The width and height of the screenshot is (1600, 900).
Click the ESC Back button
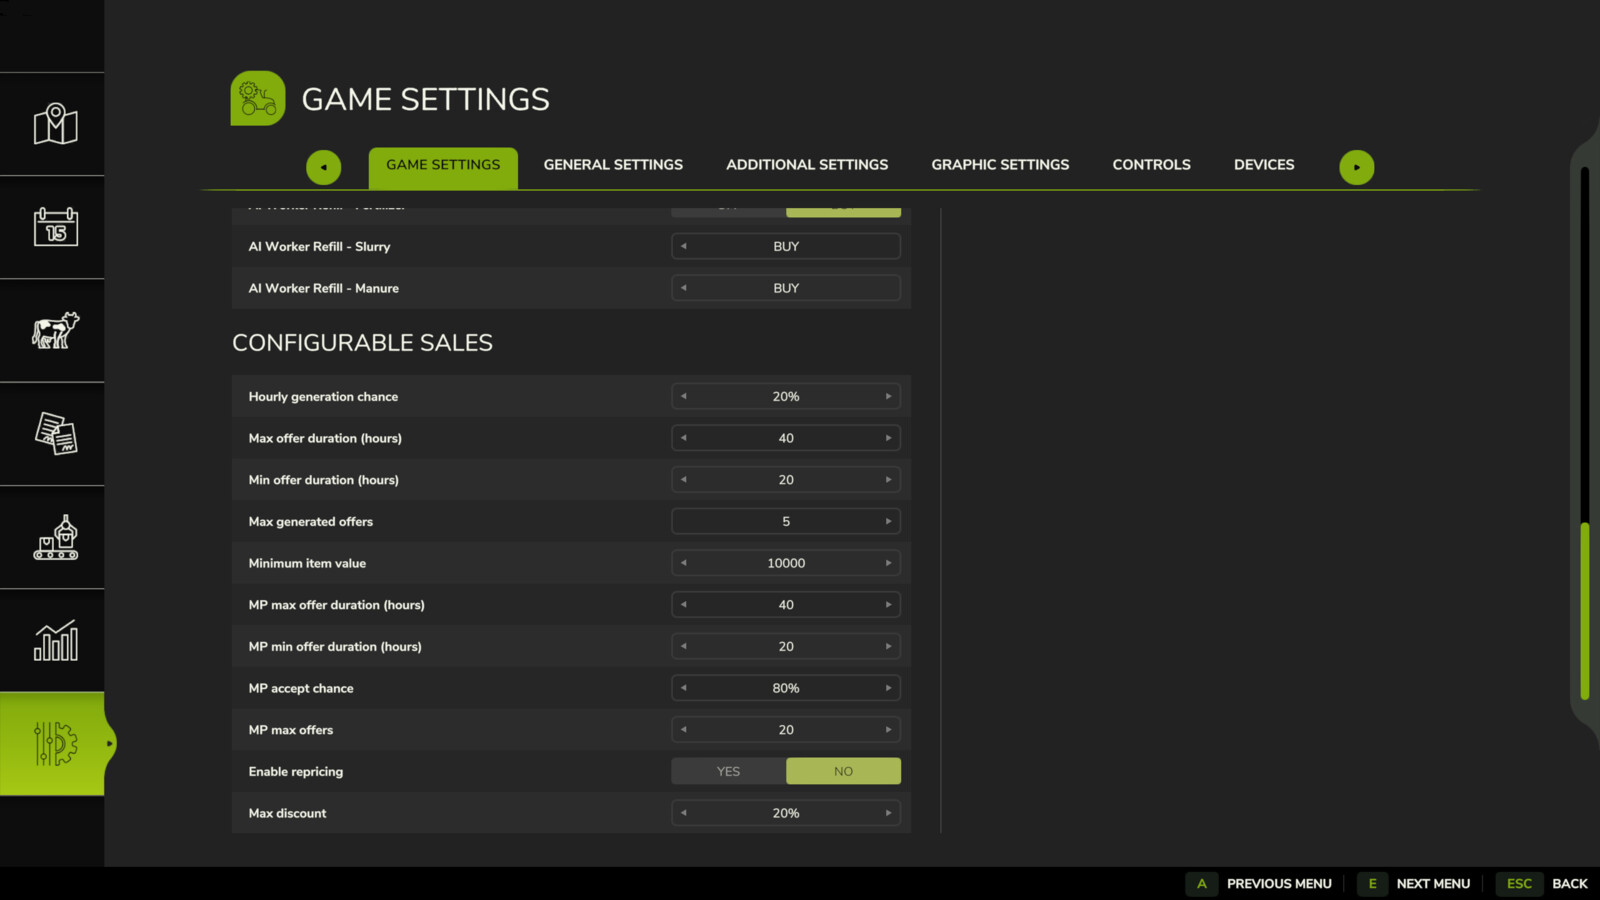tap(1542, 884)
